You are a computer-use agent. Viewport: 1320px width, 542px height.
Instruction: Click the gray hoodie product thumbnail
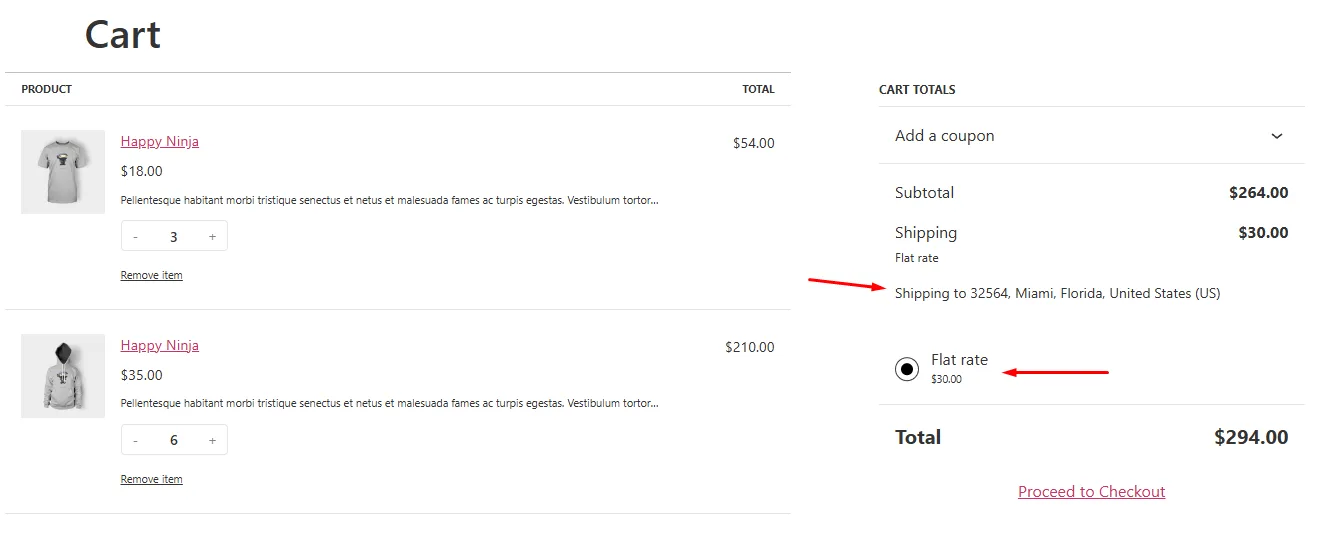63,376
